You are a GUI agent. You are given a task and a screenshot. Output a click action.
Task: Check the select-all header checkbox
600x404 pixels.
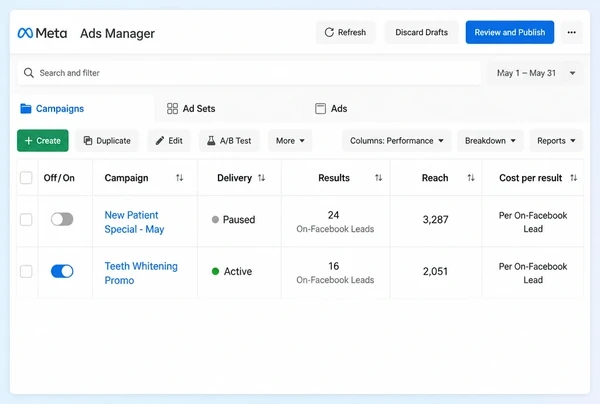[x=26, y=178]
